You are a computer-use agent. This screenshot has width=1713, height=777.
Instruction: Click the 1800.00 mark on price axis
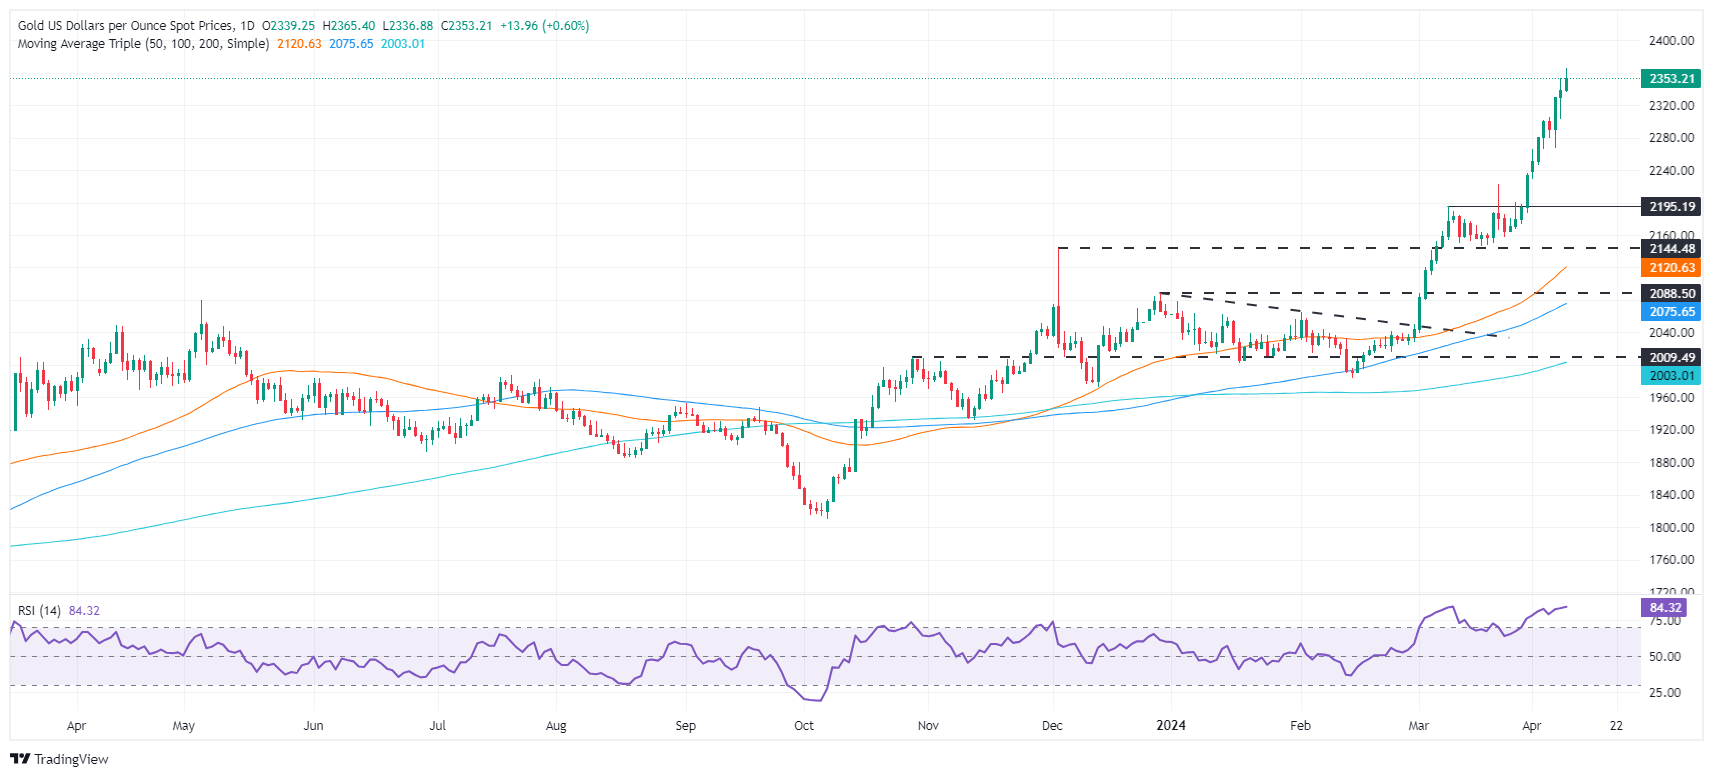(1671, 528)
